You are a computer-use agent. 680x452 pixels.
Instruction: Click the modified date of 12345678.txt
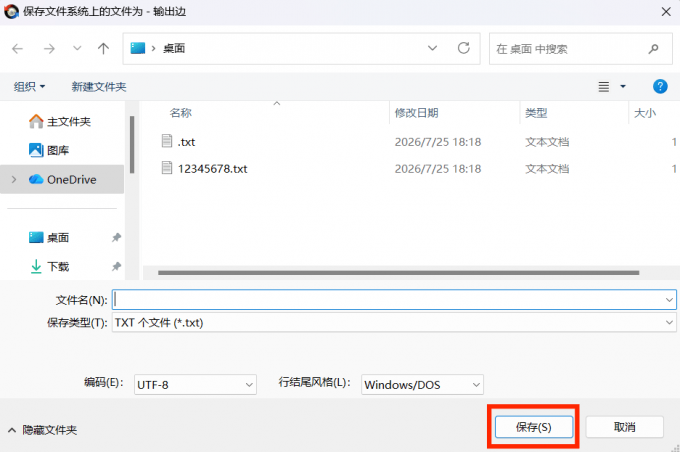pos(438,169)
